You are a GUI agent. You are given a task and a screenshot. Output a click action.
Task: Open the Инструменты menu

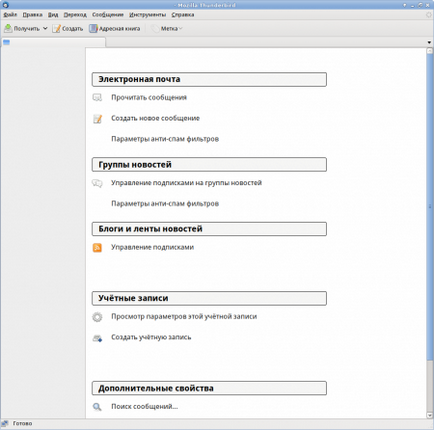(147, 15)
